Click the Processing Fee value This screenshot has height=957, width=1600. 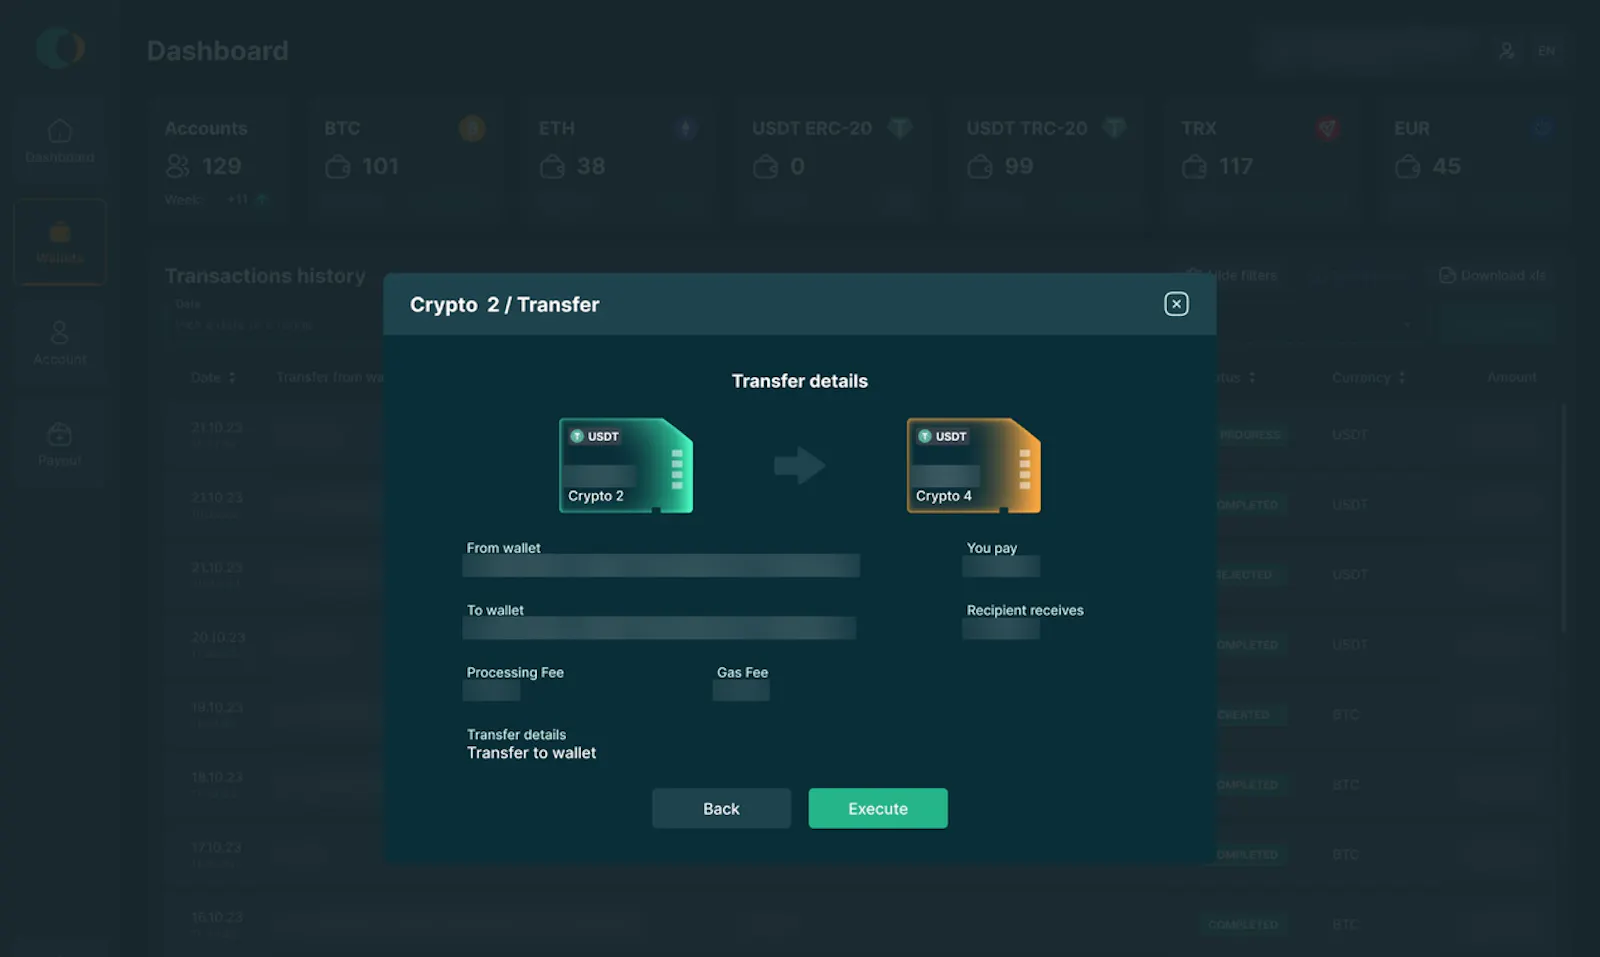491,690
